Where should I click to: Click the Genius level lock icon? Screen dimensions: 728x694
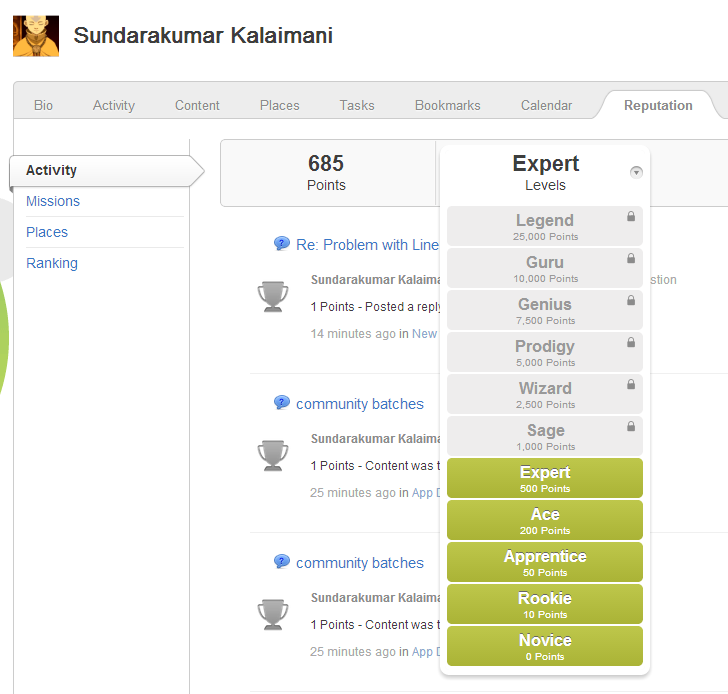[631, 300]
